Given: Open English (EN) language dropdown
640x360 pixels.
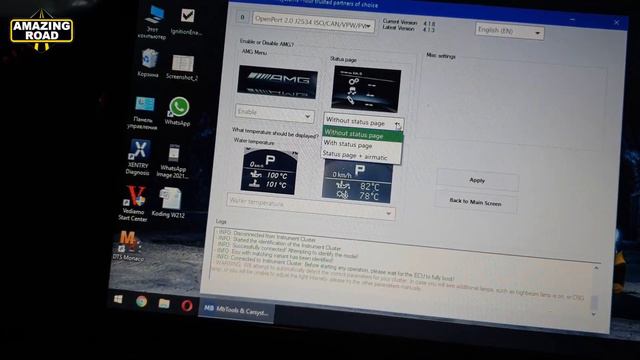Looking at the screenshot, I should coord(510,31).
